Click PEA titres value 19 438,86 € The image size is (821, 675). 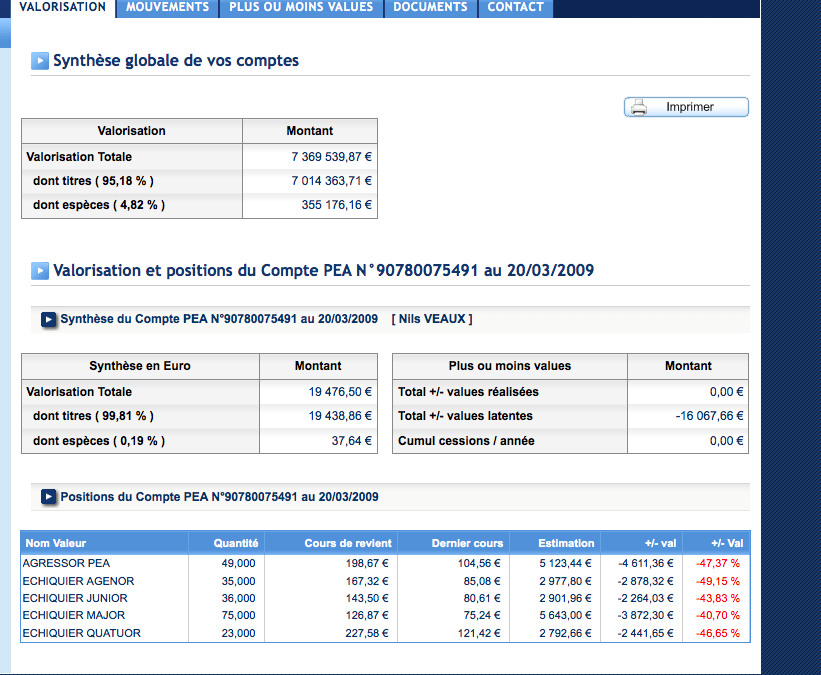(x=340, y=416)
